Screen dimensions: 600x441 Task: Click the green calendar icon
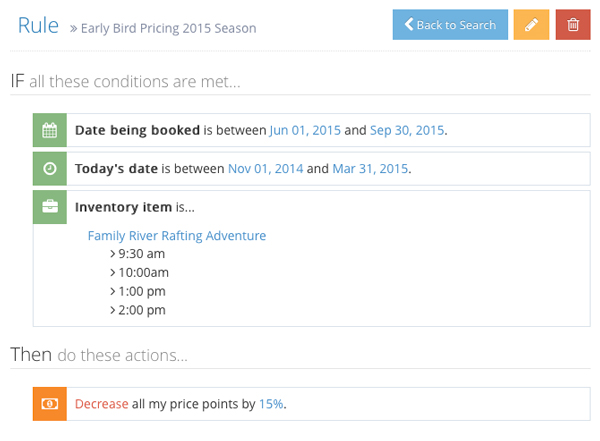coord(49,130)
